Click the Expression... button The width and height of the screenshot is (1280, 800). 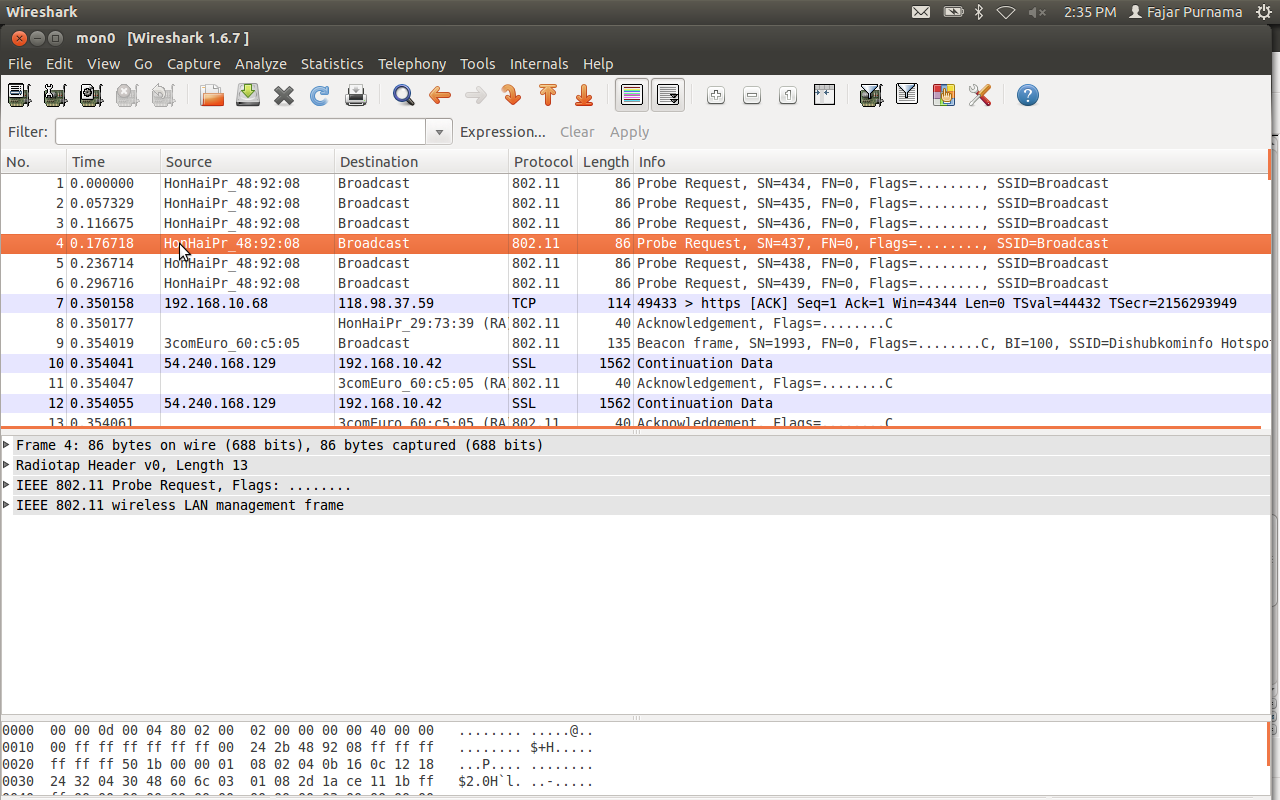[x=503, y=132]
